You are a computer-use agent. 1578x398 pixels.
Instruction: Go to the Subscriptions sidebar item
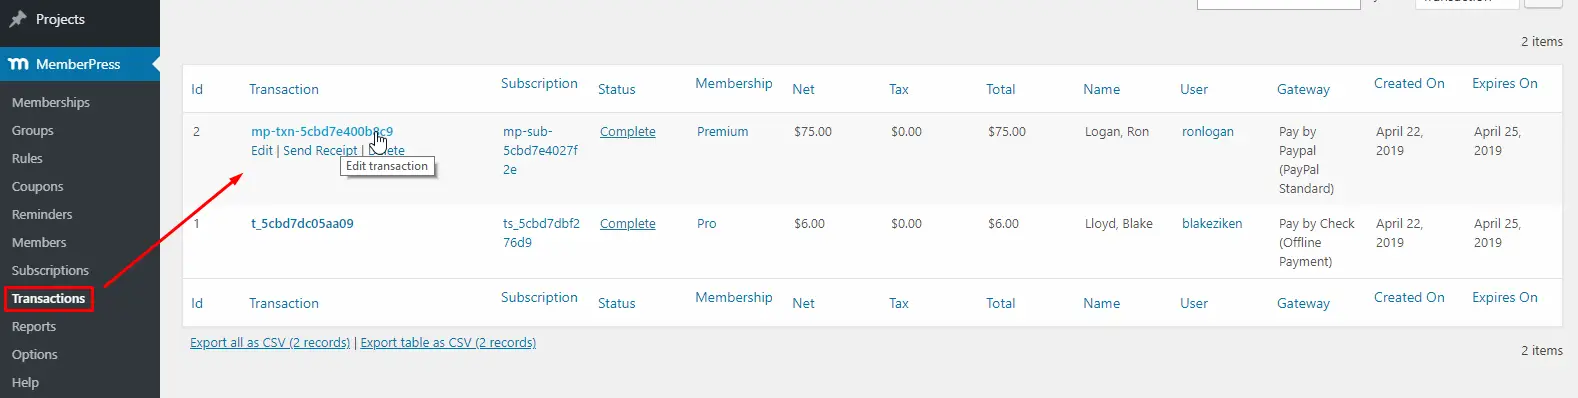pos(50,270)
